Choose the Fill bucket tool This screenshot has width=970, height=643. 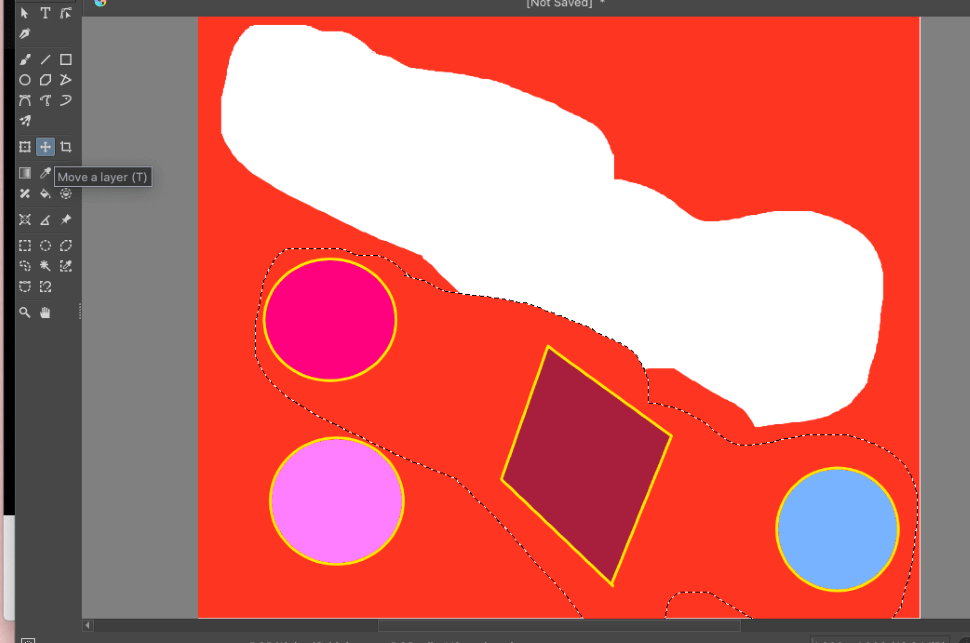click(45, 193)
